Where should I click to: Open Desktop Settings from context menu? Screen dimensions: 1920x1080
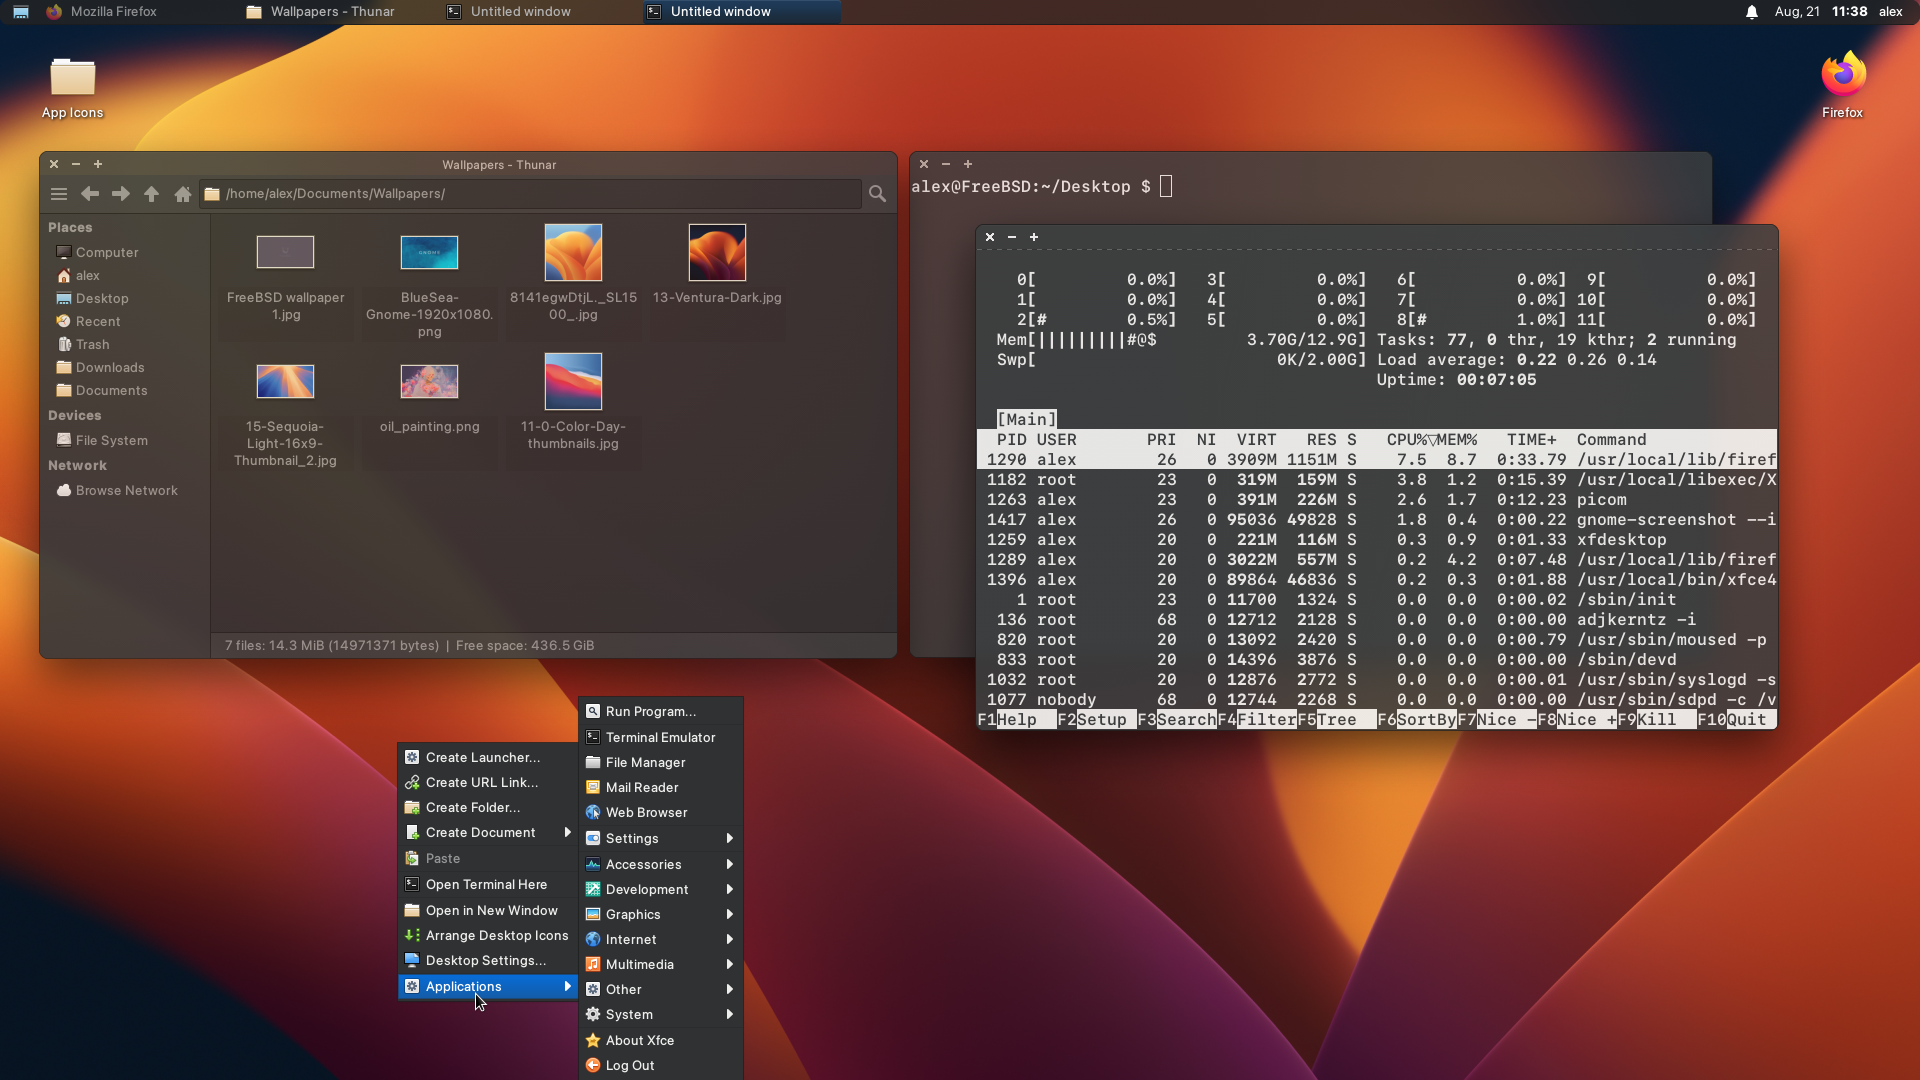(x=488, y=961)
